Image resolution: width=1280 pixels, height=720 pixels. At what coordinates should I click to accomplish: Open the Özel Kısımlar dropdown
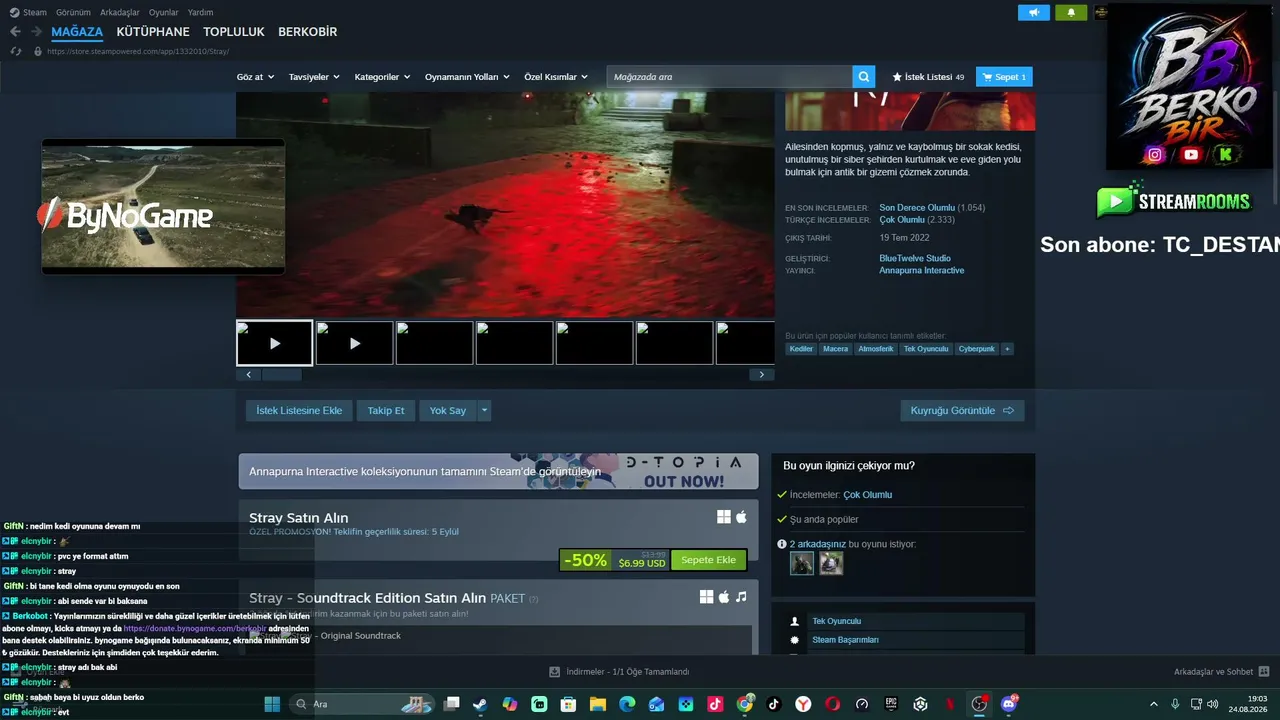click(x=556, y=77)
